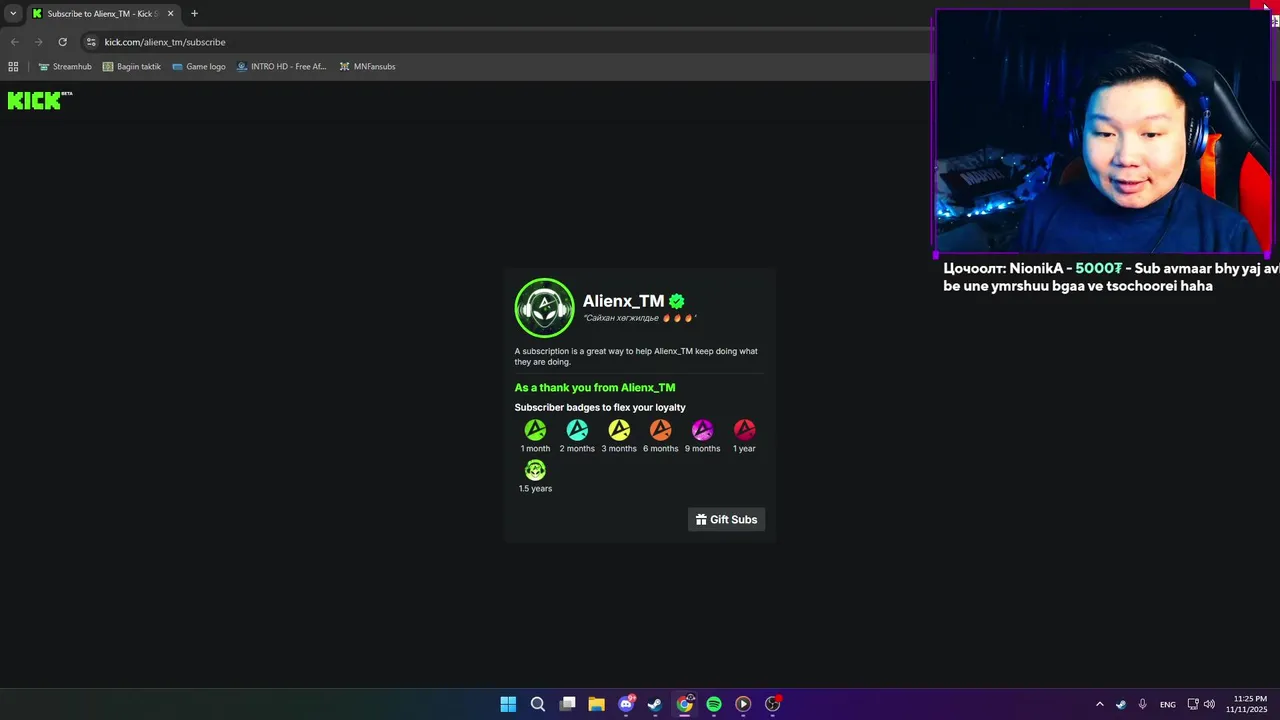Click the Gift Subs button

coord(726,519)
